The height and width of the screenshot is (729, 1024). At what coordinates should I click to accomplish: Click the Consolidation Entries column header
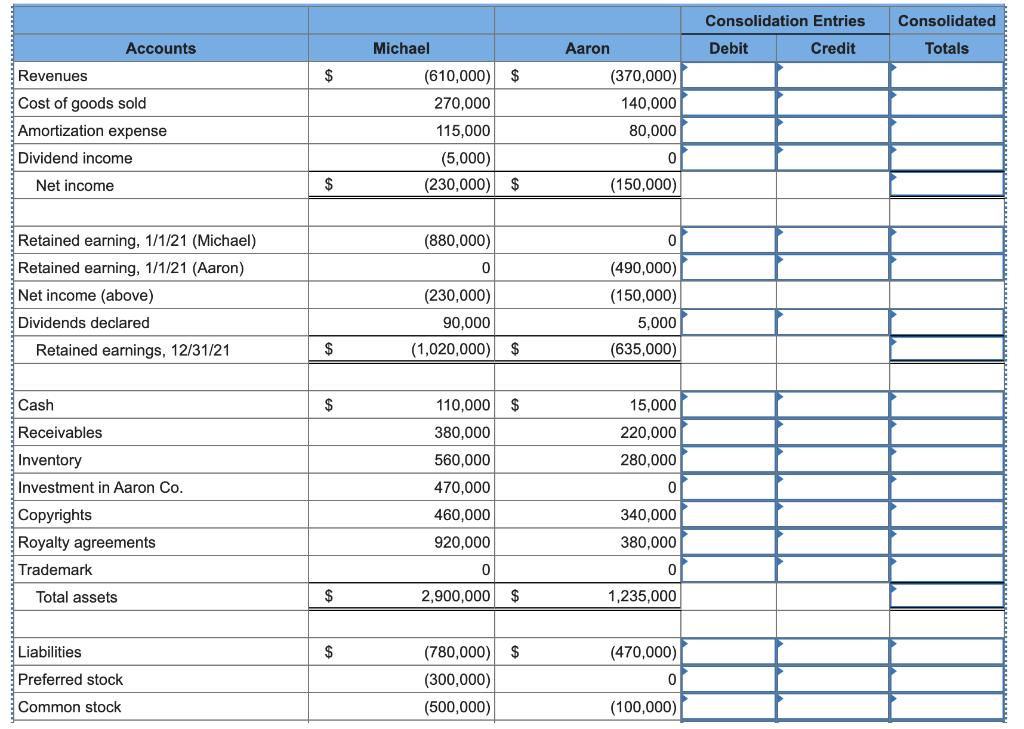785,21
